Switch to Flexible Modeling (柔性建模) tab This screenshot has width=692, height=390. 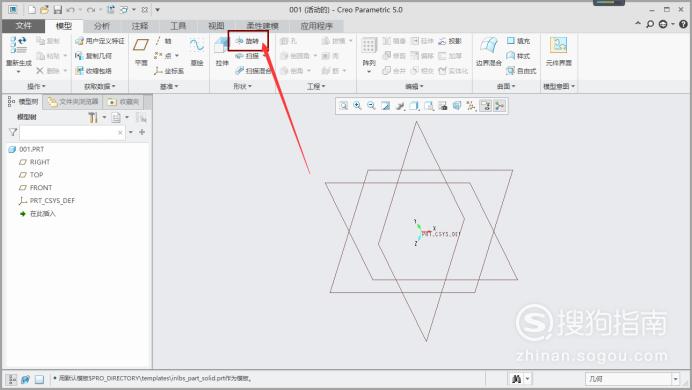pos(263,26)
